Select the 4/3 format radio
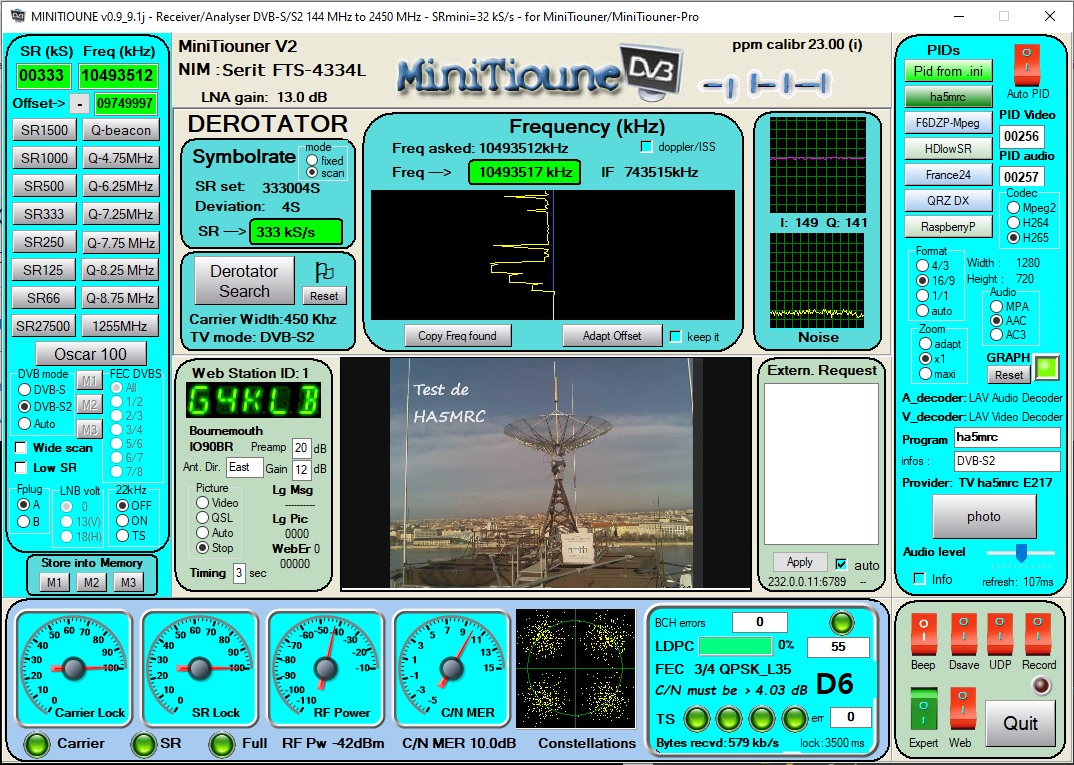 click(x=923, y=265)
